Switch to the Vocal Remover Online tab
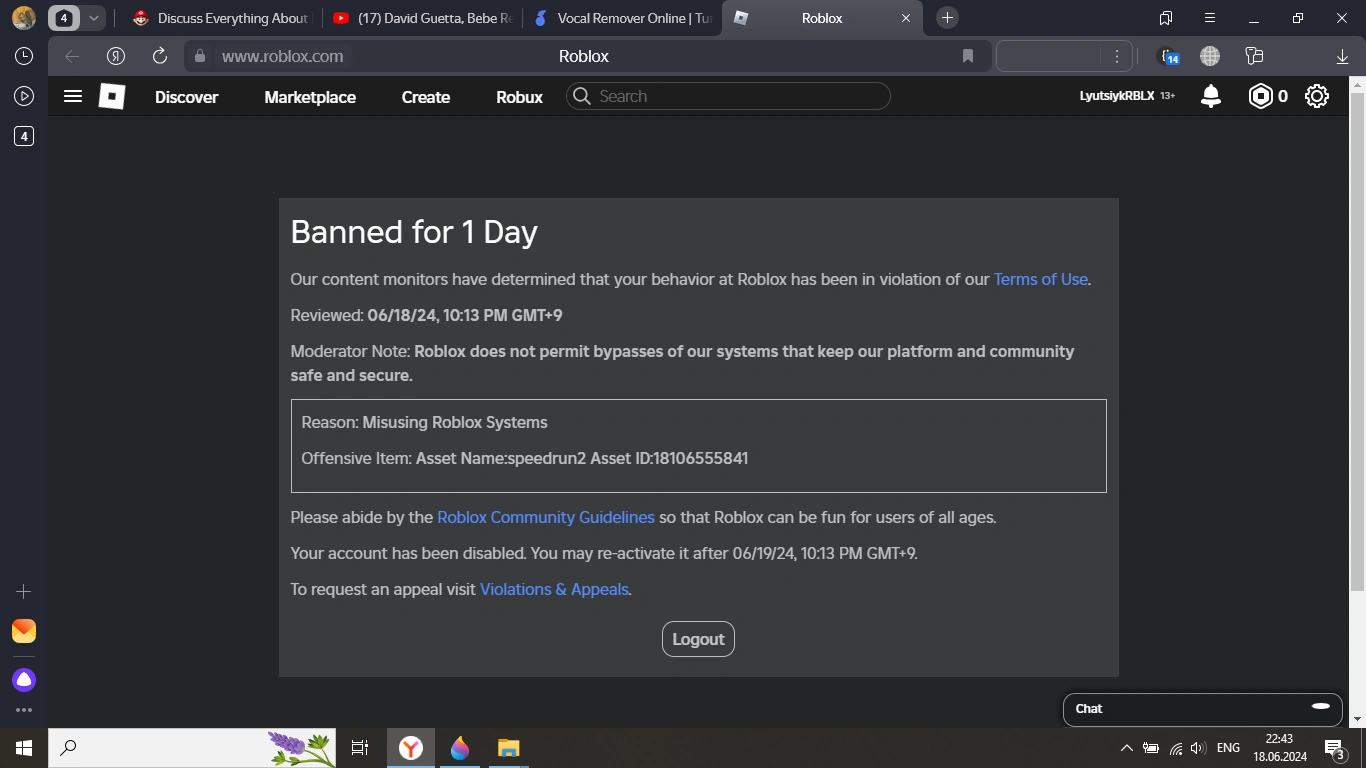The width and height of the screenshot is (1366, 768). coord(622,17)
